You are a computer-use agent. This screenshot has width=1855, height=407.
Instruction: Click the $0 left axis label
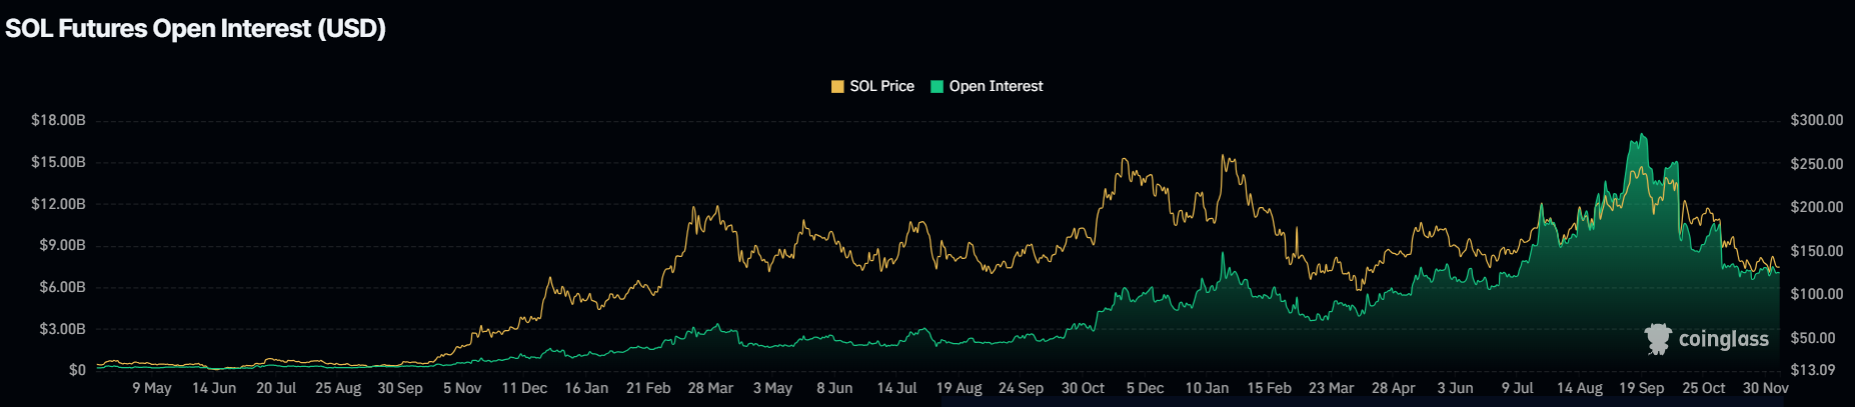pyautogui.click(x=77, y=370)
